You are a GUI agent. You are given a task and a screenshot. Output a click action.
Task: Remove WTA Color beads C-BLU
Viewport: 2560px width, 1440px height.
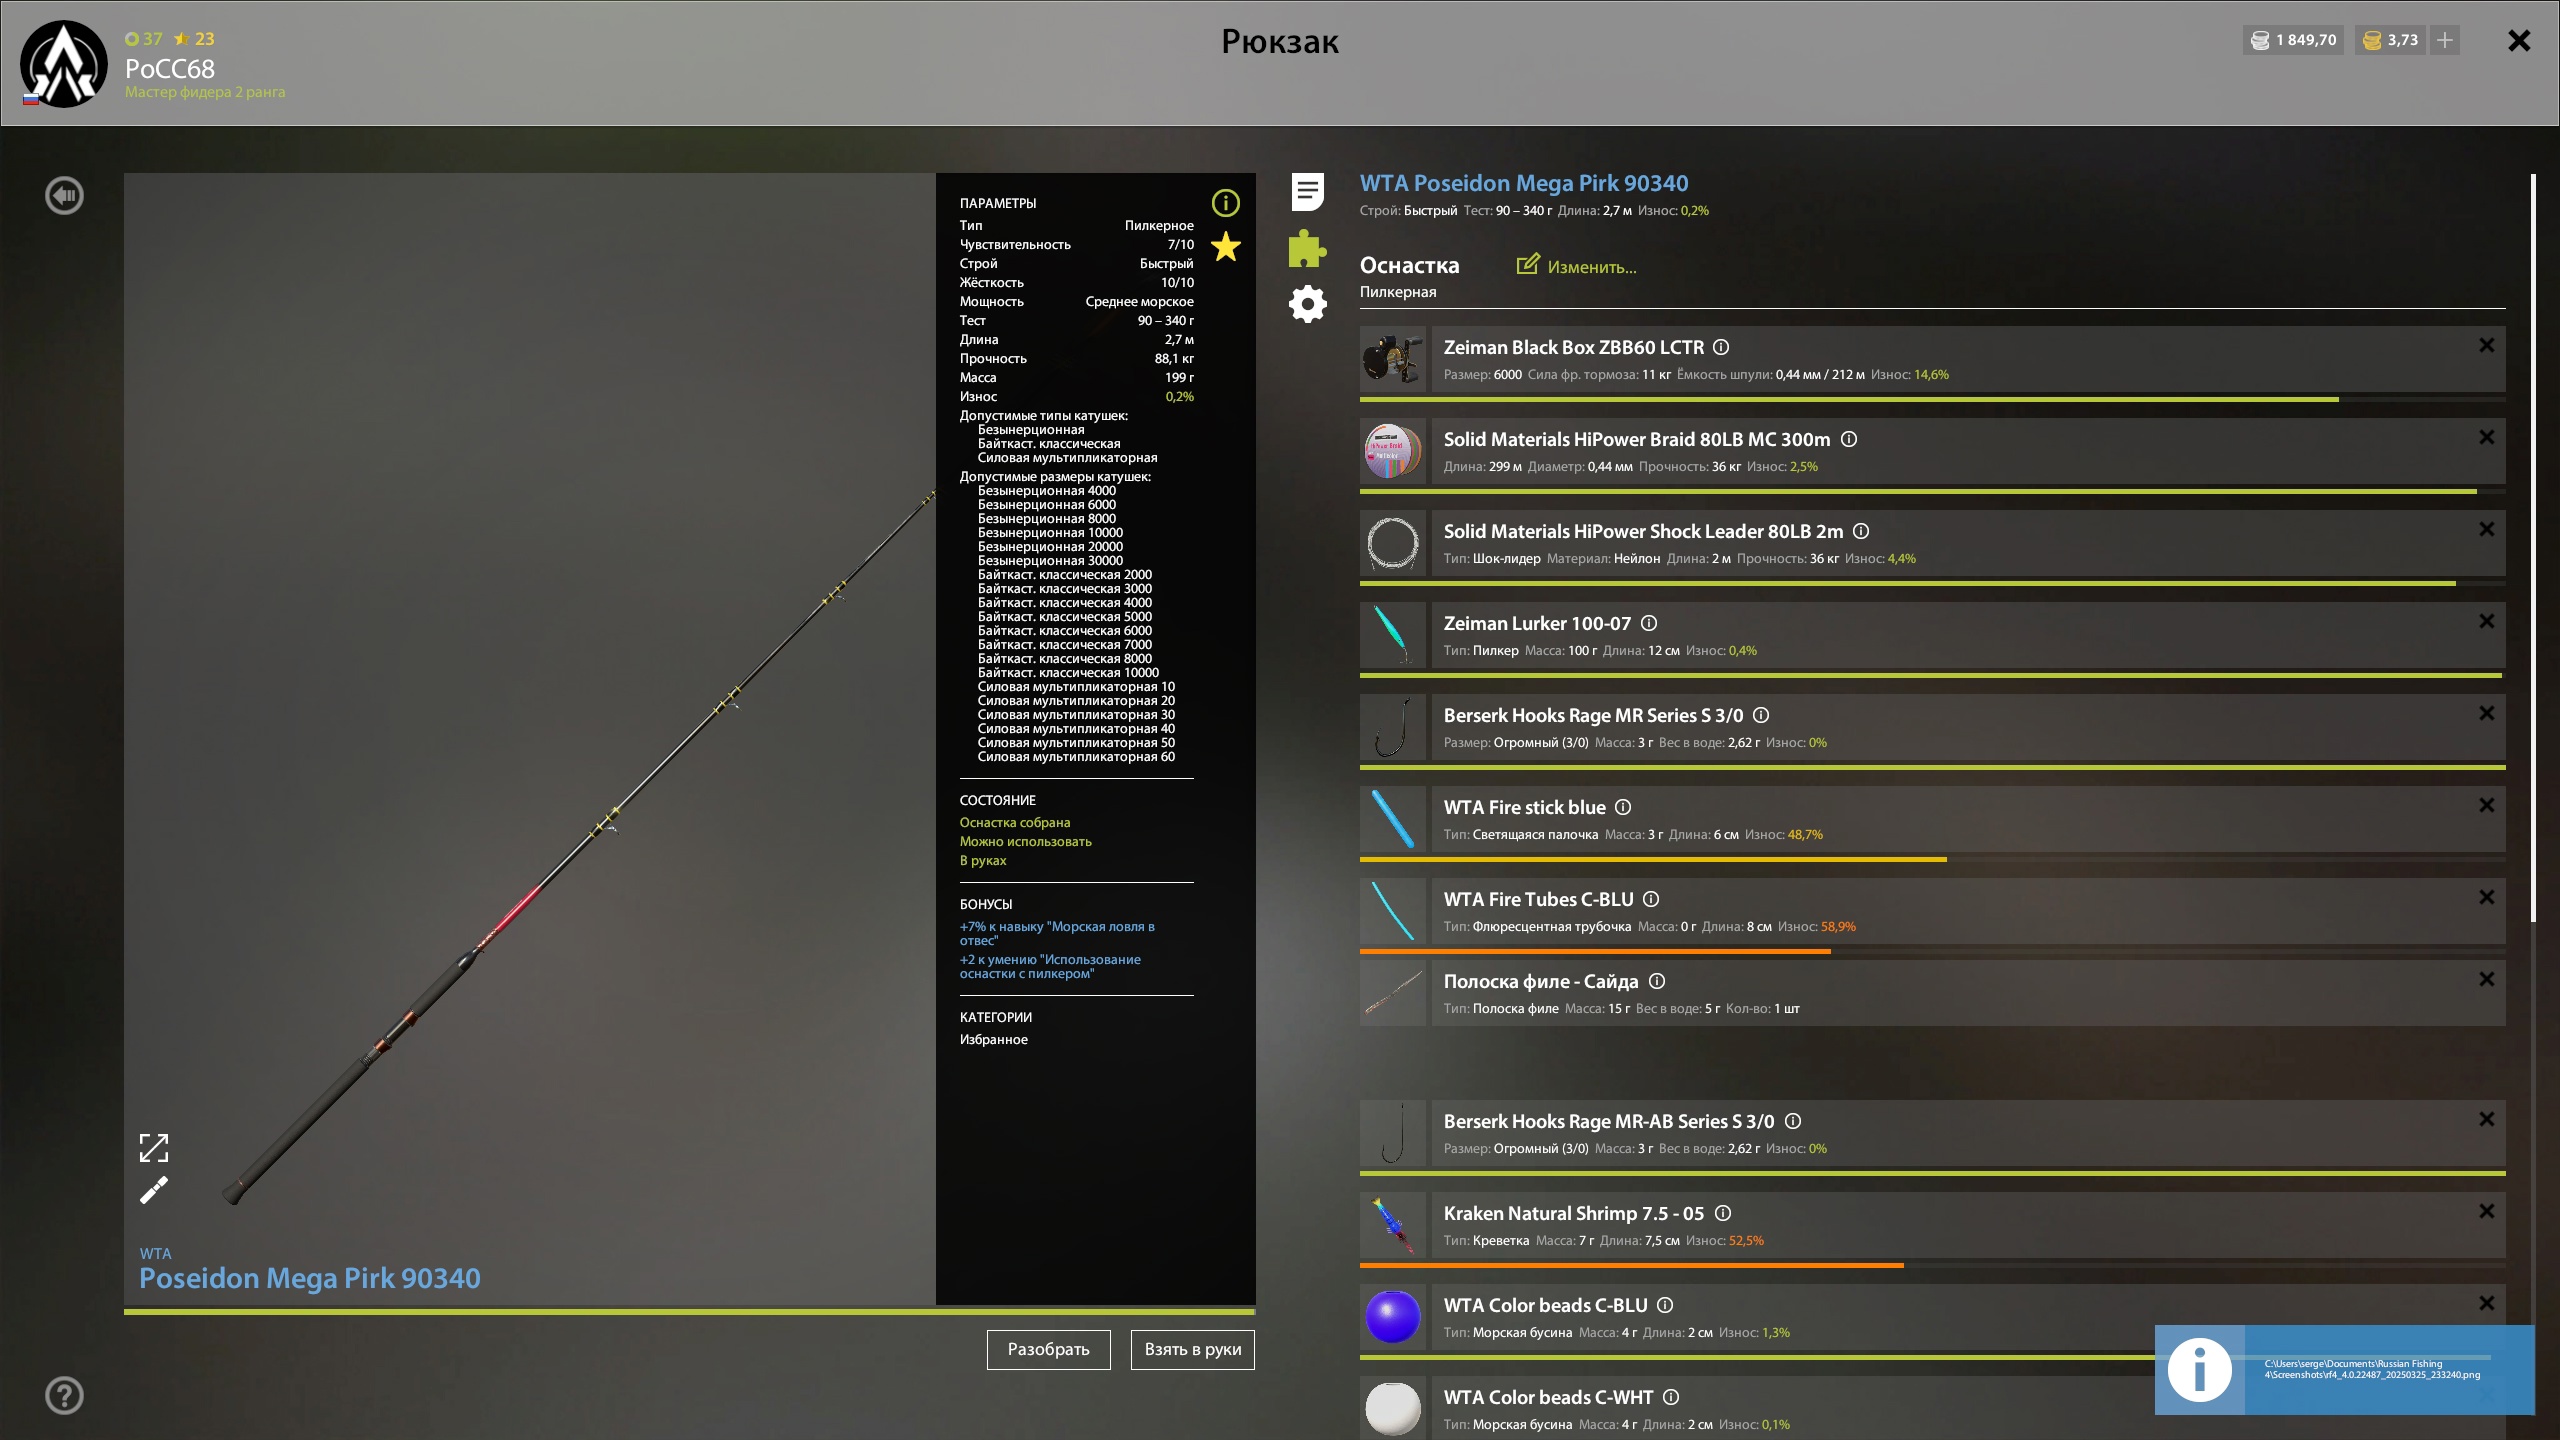[2487, 1303]
